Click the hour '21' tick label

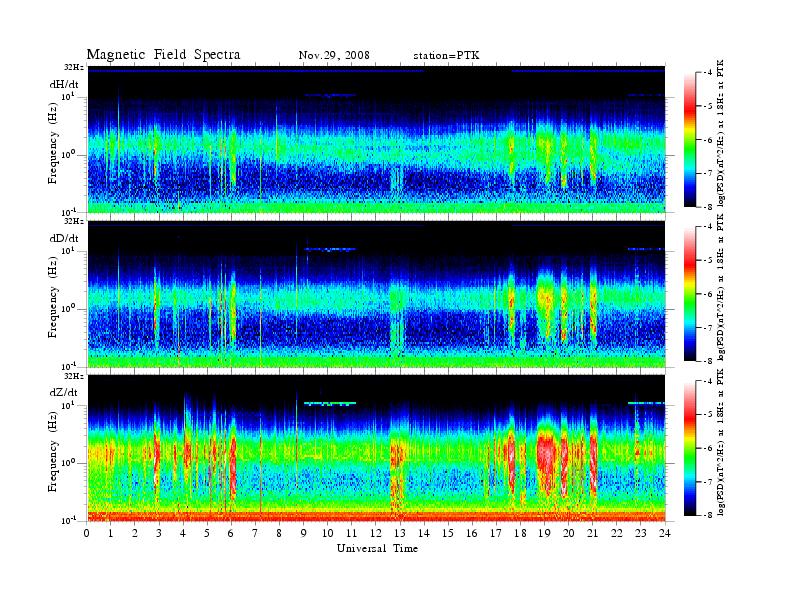click(x=593, y=533)
